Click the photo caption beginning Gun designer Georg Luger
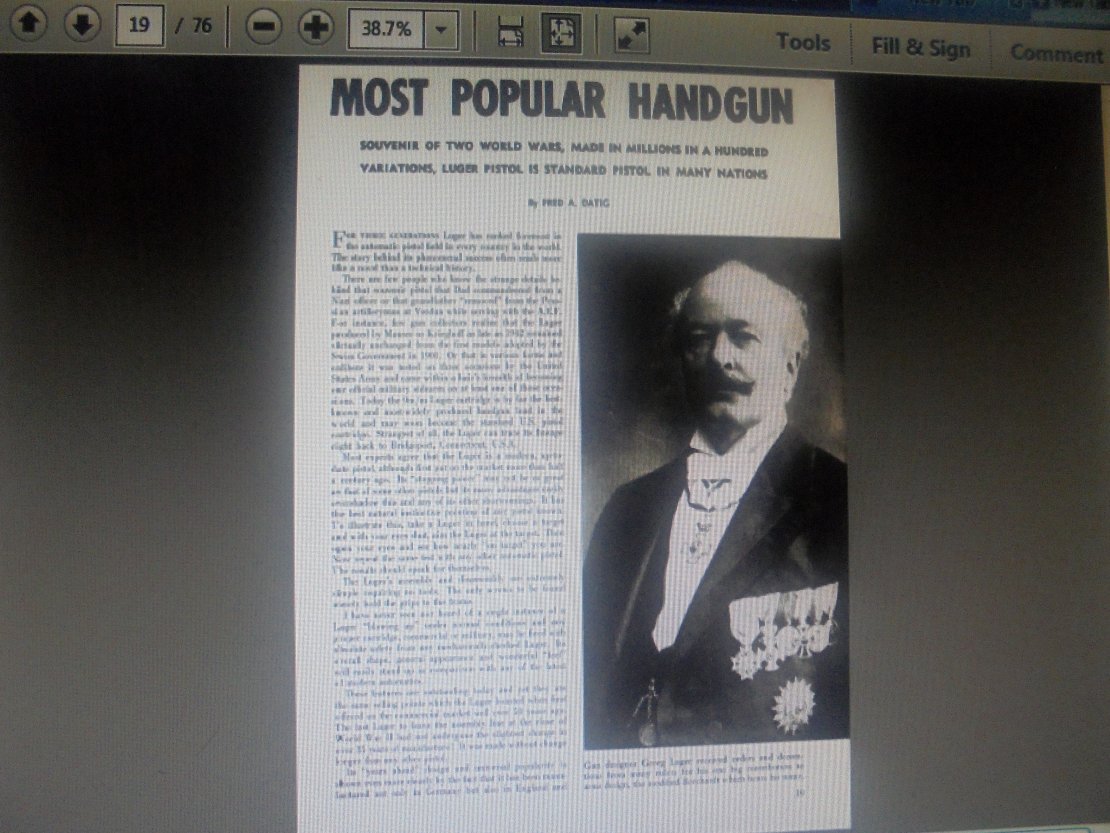The width and height of the screenshot is (1110, 833). pyautogui.click(x=694, y=771)
